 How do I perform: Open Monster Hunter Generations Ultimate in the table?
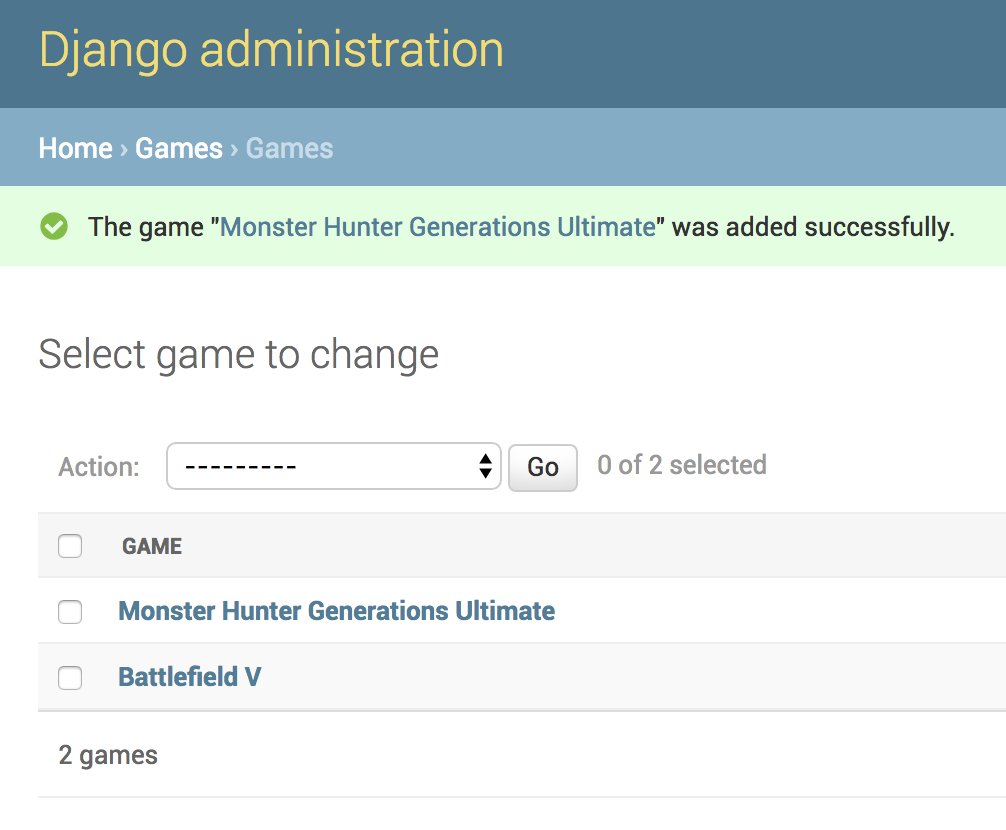tap(337, 611)
